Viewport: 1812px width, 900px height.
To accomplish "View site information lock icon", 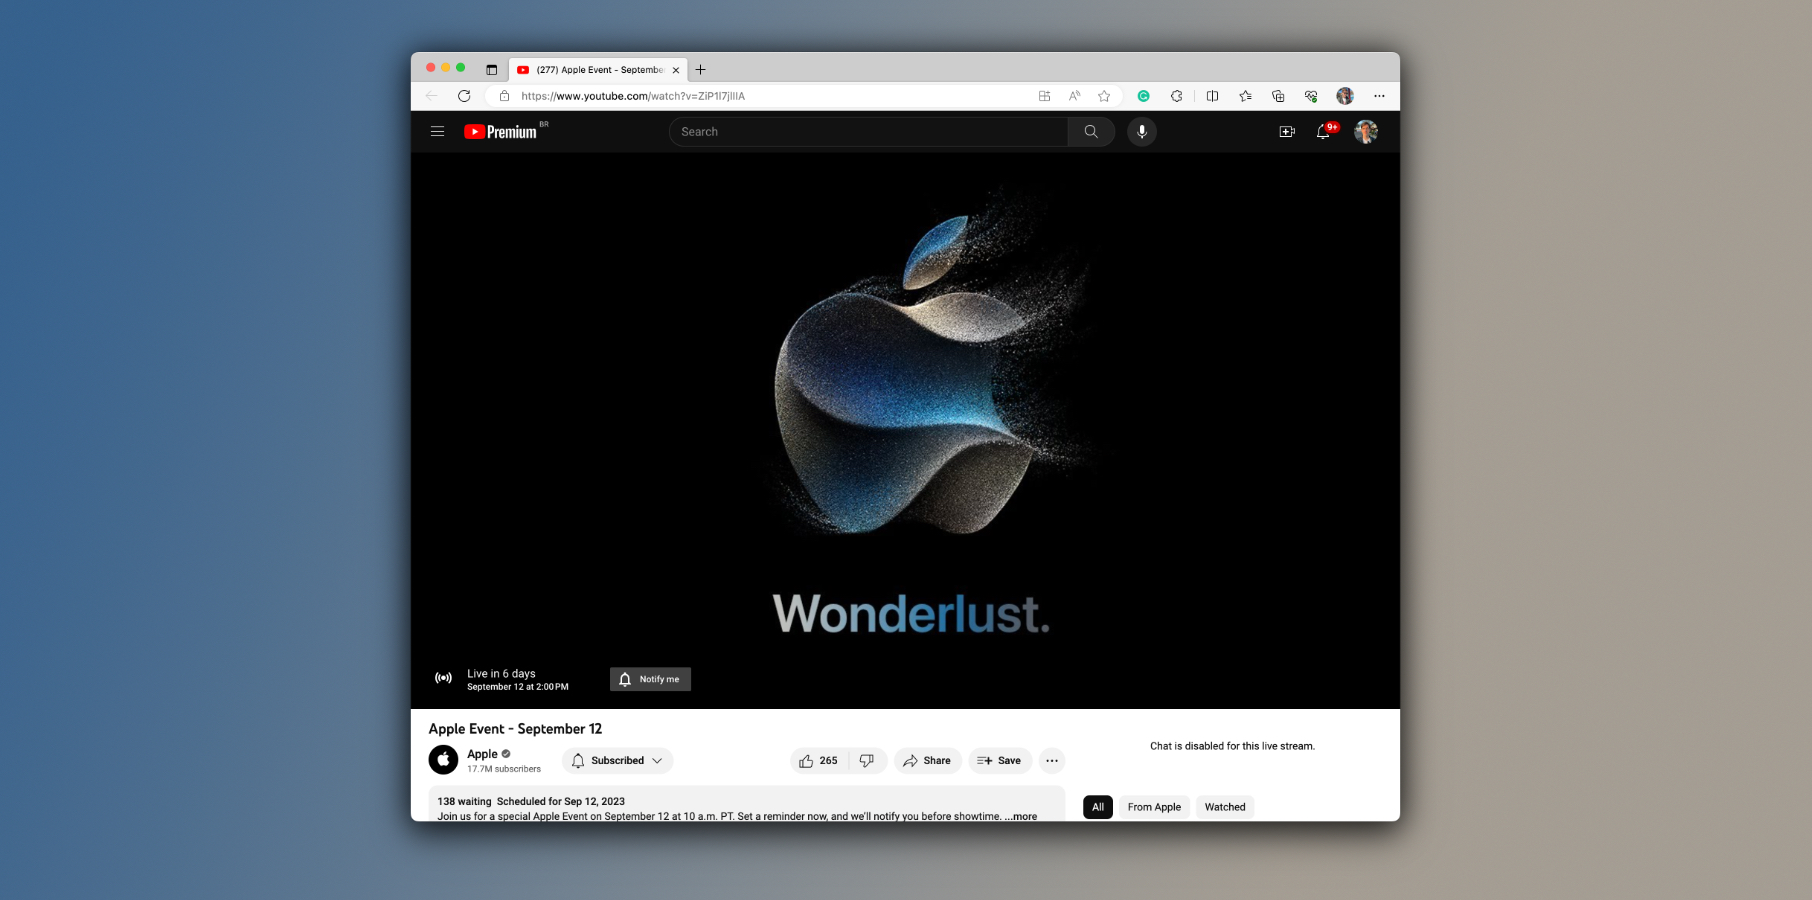I will click(x=504, y=96).
